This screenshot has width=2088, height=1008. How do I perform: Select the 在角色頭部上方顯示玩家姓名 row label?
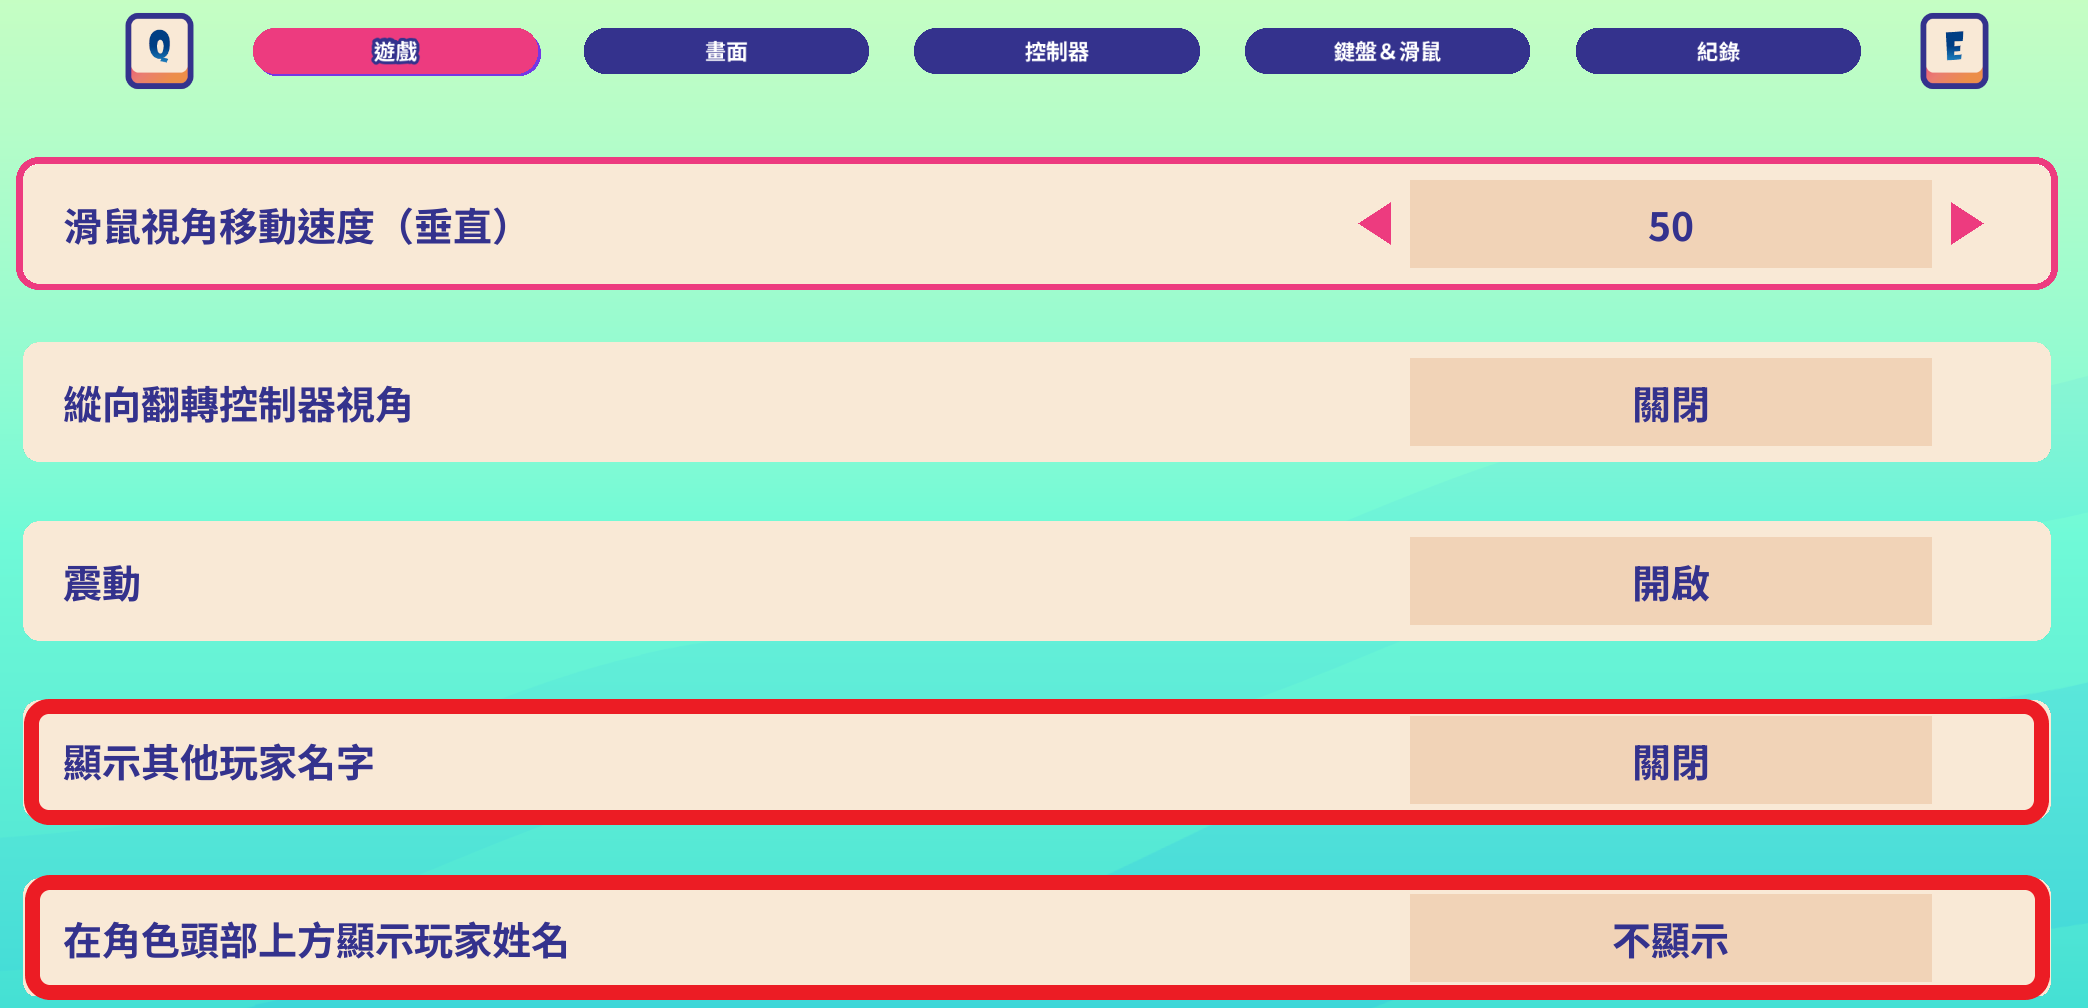(x=315, y=941)
